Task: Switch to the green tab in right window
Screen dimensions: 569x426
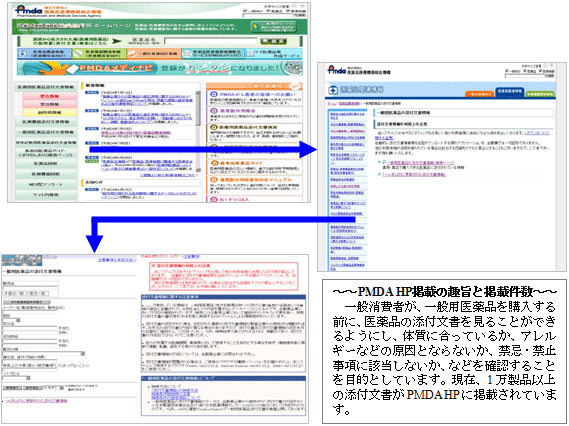Action: click(x=540, y=94)
